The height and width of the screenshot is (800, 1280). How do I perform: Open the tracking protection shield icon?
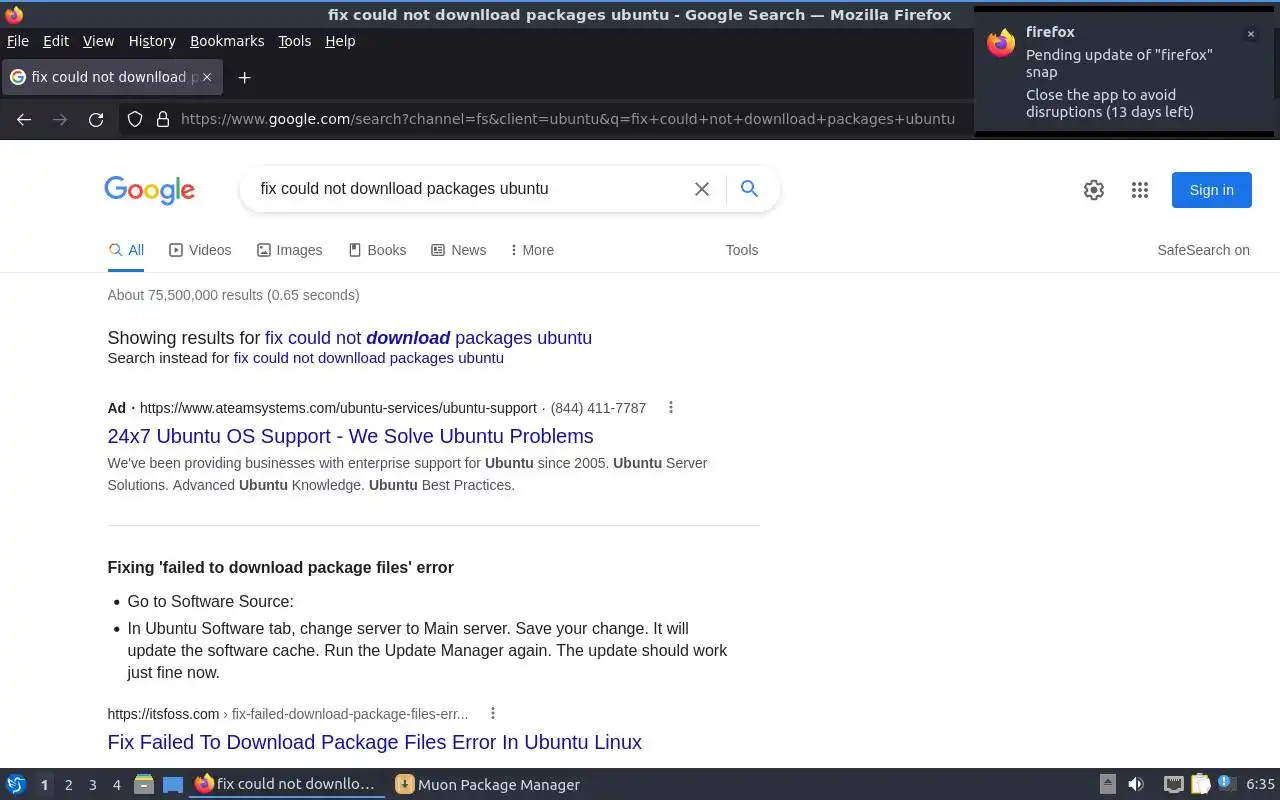point(135,119)
